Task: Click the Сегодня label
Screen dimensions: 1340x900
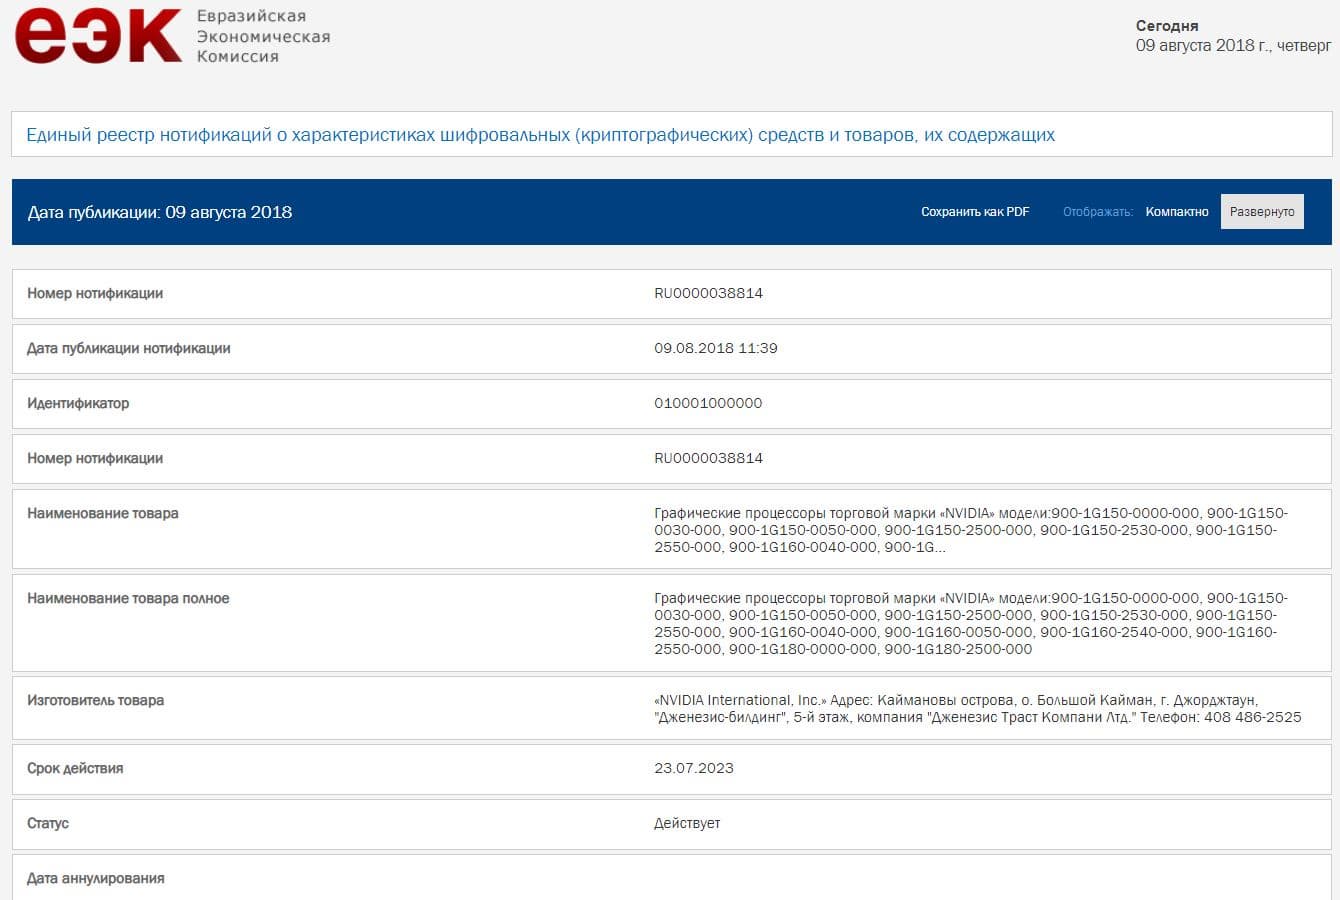Action: click(1167, 26)
